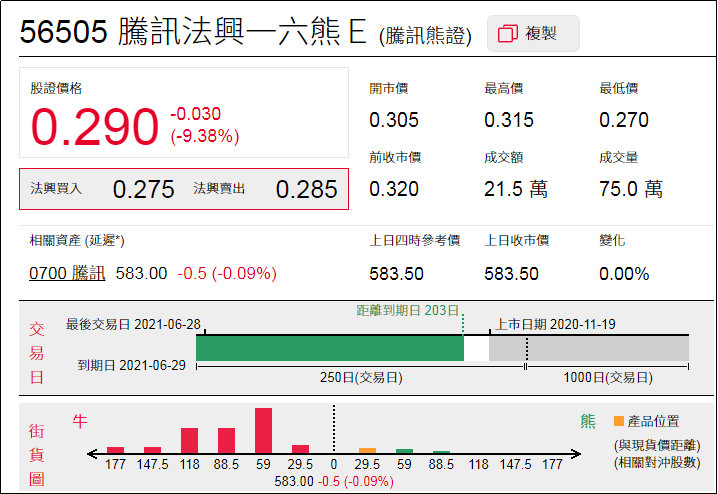718x494 pixels.
Task: Click the red bull bar at 118
Action: (189, 440)
